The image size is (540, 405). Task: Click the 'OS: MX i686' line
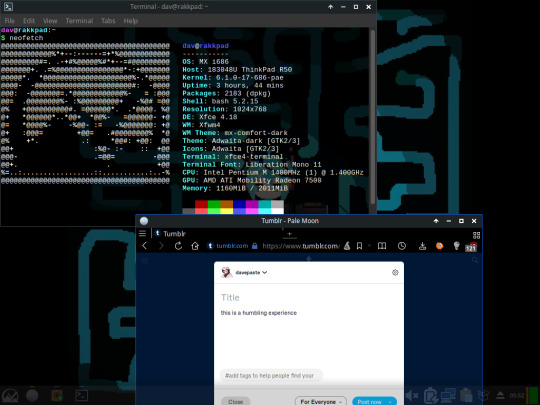coord(205,62)
